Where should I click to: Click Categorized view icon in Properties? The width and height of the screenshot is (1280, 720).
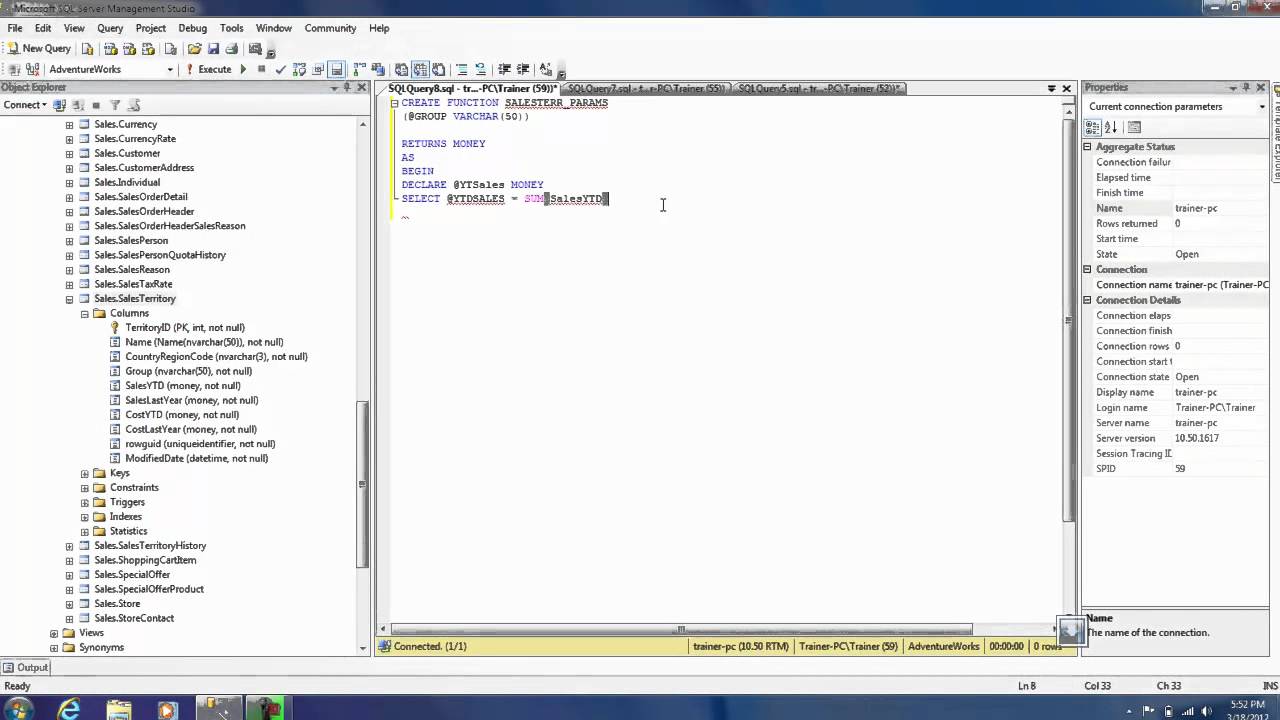point(1093,127)
